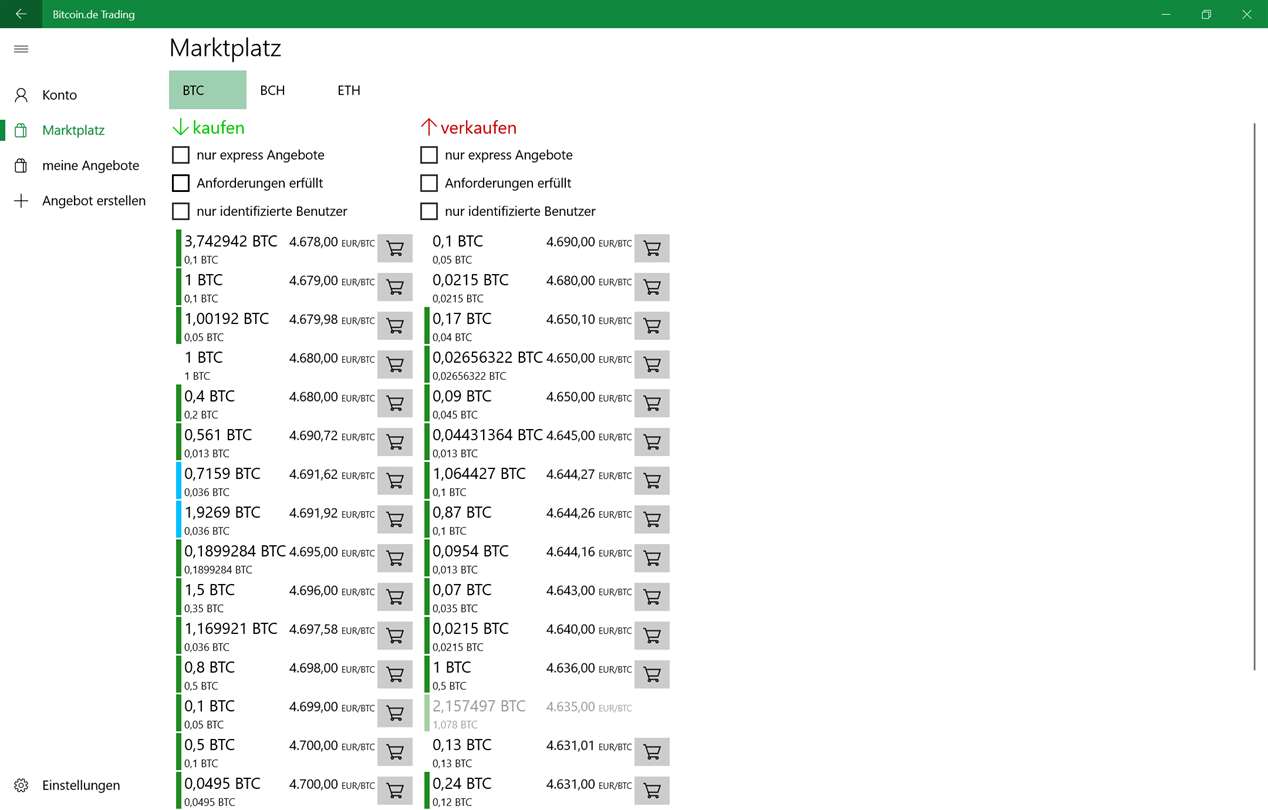Click cart for 3,742942 BTC buy offer
Viewport: 1268px width, 810px height.
point(395,248)
